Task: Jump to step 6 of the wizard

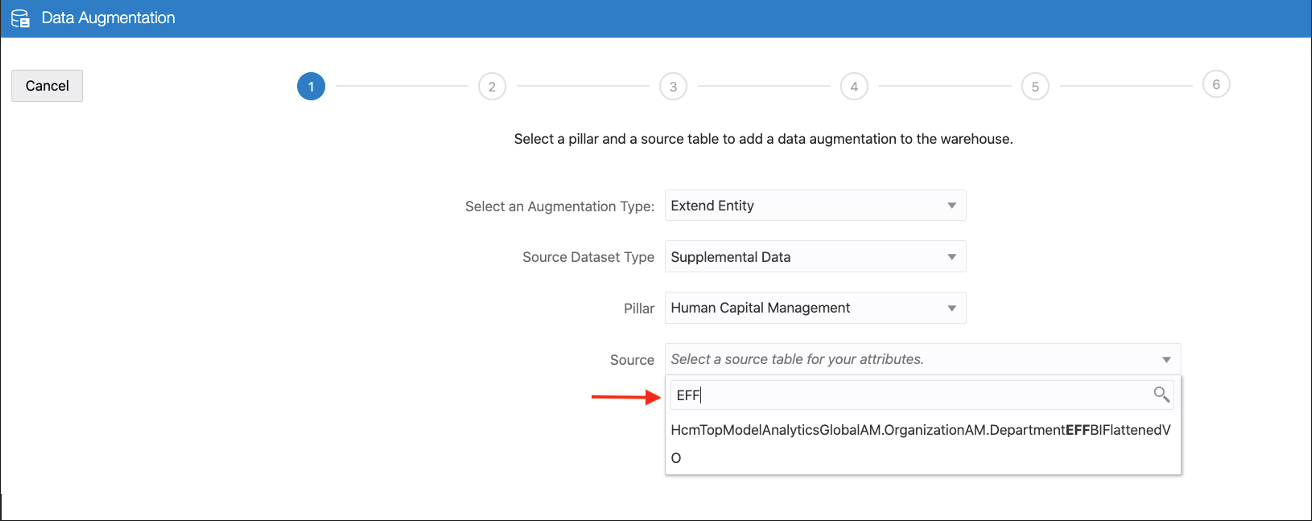Action: [x=1216, y=85]
